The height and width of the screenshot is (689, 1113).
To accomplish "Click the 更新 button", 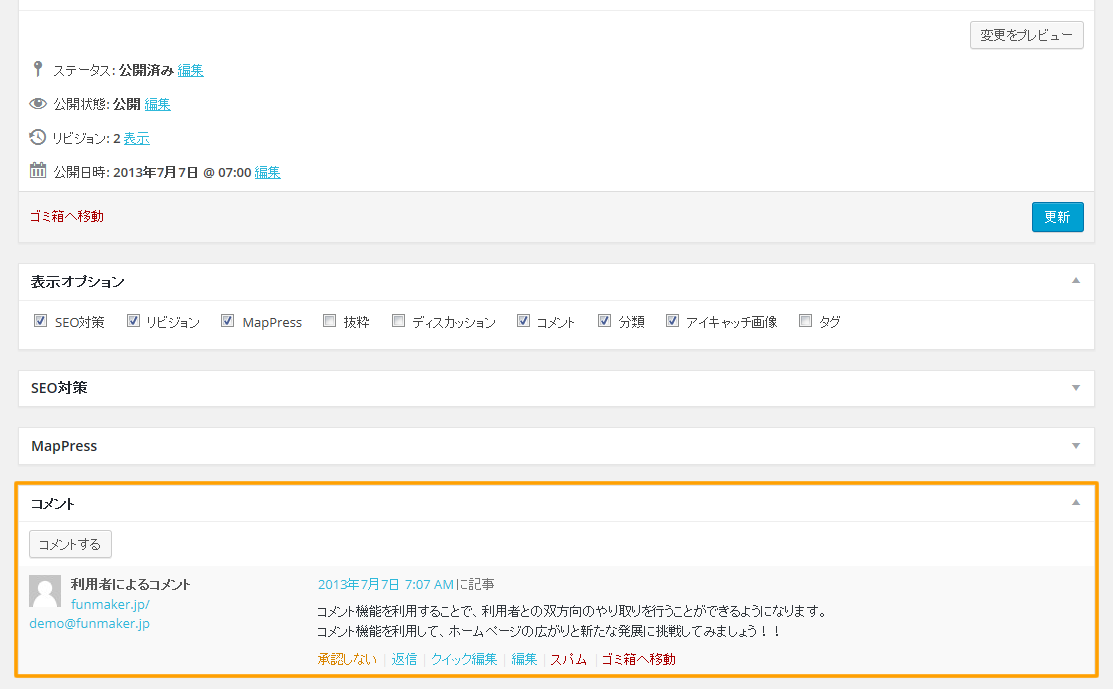I will tap(1057, 216).
